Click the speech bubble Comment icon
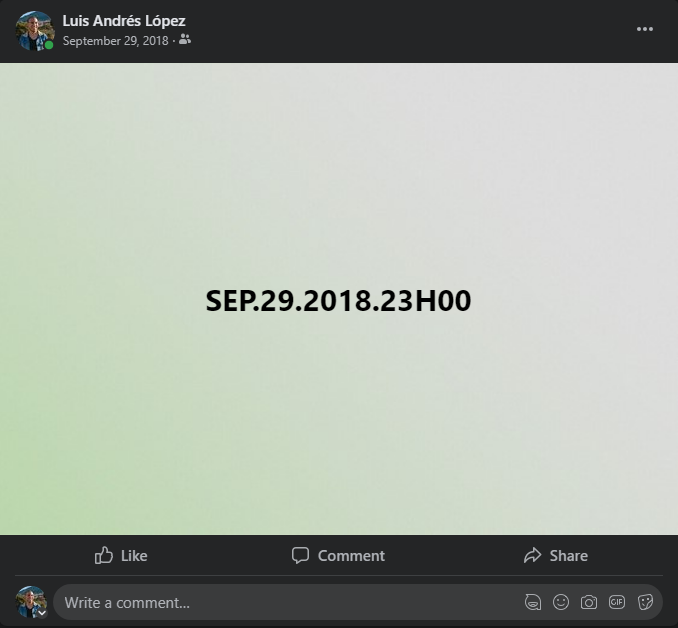Screen dimensions: 678x628 (x=300, y=555)
